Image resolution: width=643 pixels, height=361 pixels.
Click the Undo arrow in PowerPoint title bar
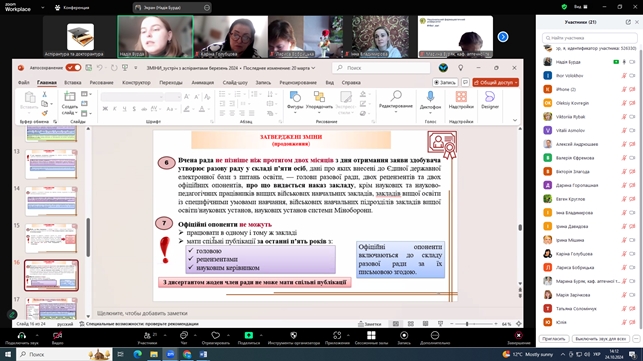[x=100, y=68]
